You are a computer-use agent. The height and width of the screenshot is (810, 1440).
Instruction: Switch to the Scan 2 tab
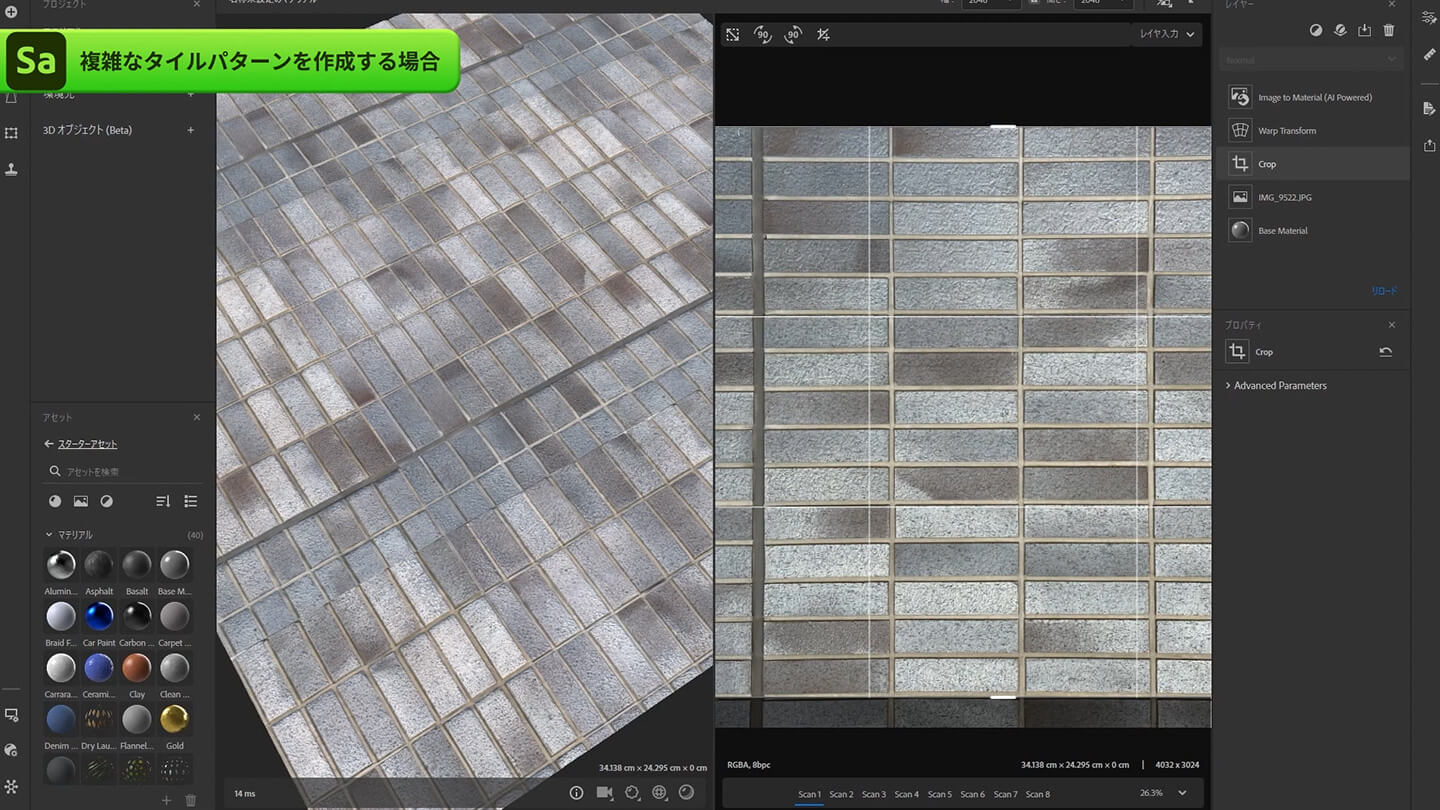[841, 794]
